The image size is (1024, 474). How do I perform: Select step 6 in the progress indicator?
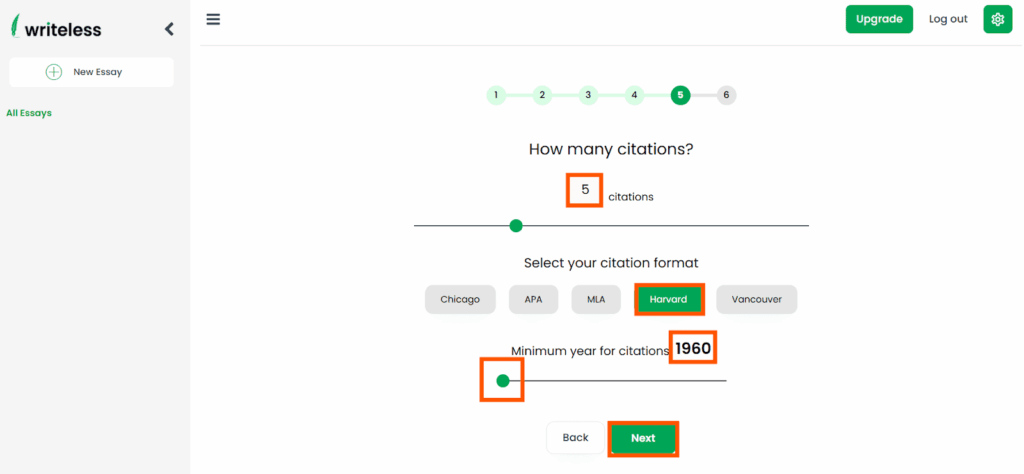coord(726,95)
